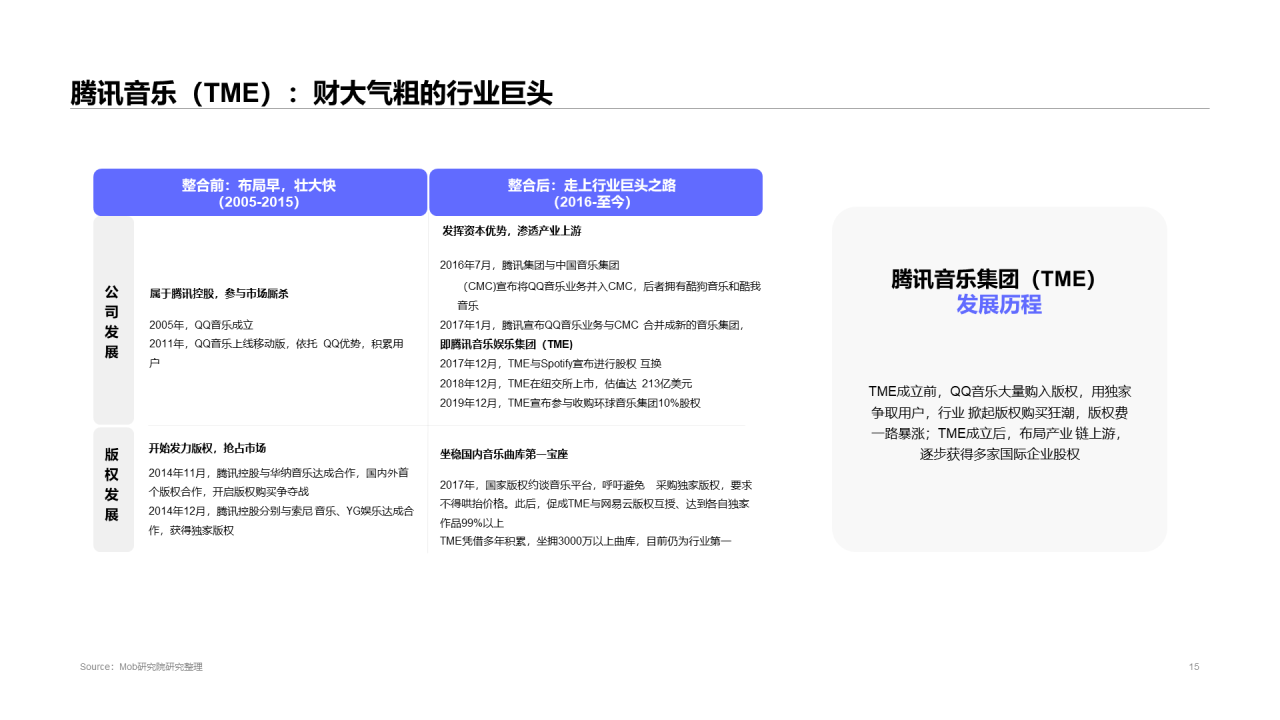Click the line 2014年11月，腾讯控股与华纳音乐达成合作
Viewport: 1280px width, 720px height.
[x=281, y=482]
